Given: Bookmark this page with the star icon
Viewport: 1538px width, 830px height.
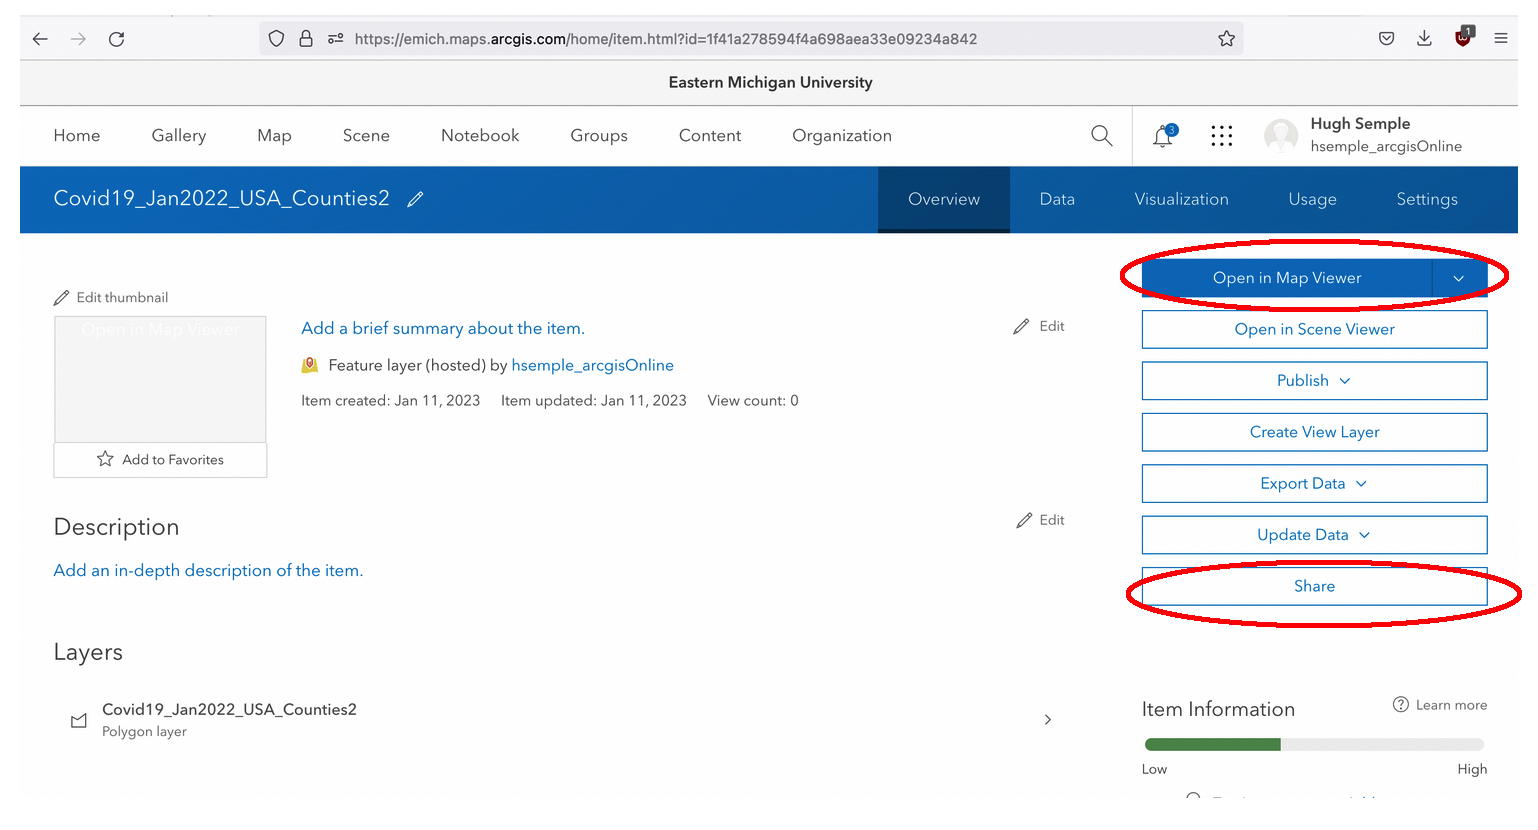Looking at the screenshot, I should tap(1227, 39).
